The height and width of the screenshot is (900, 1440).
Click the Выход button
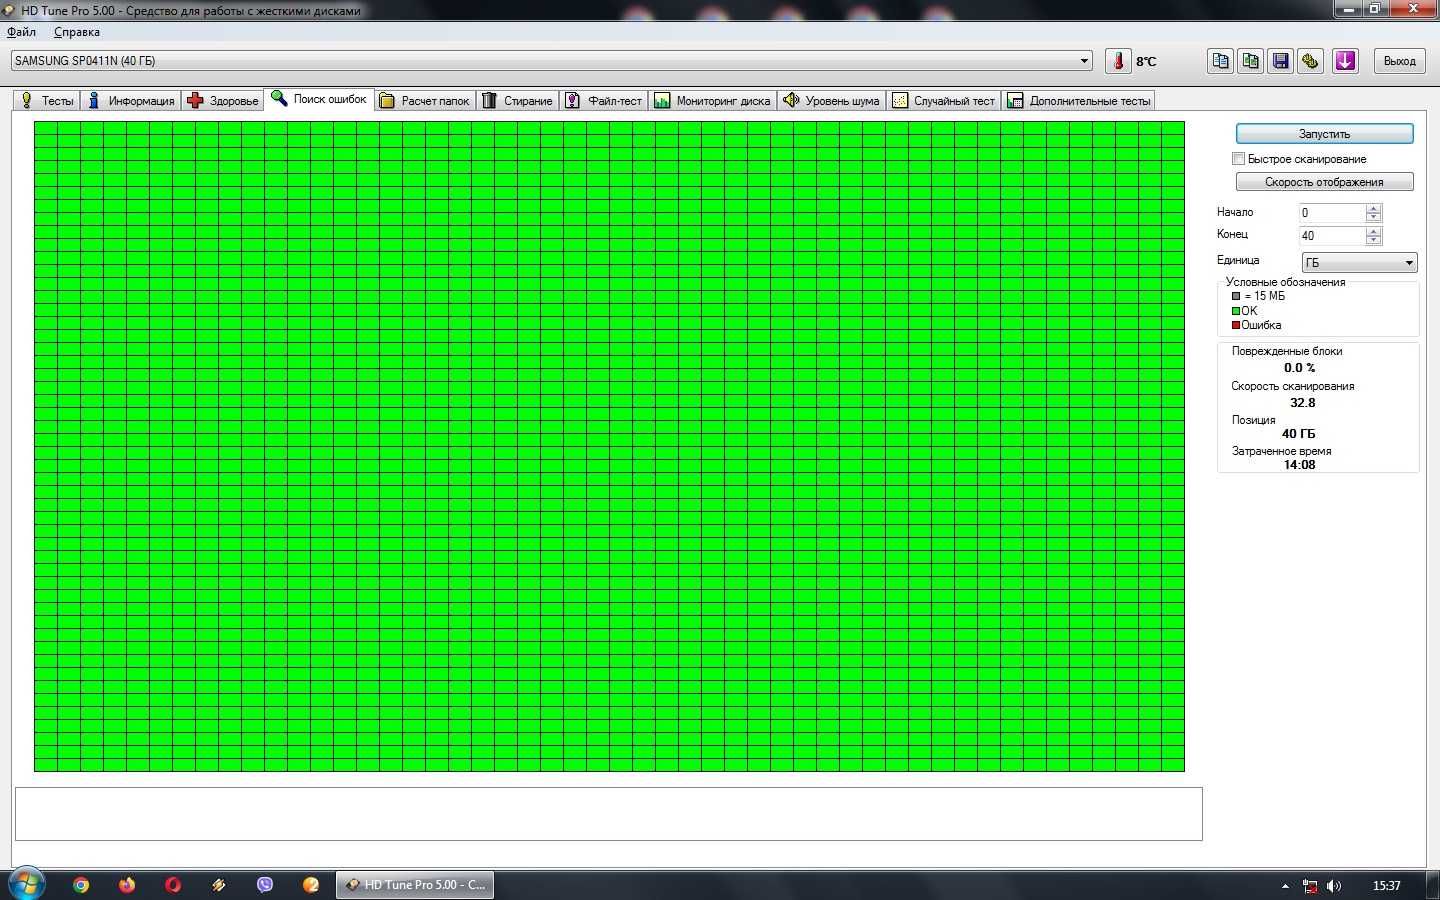coord(1399,61)
